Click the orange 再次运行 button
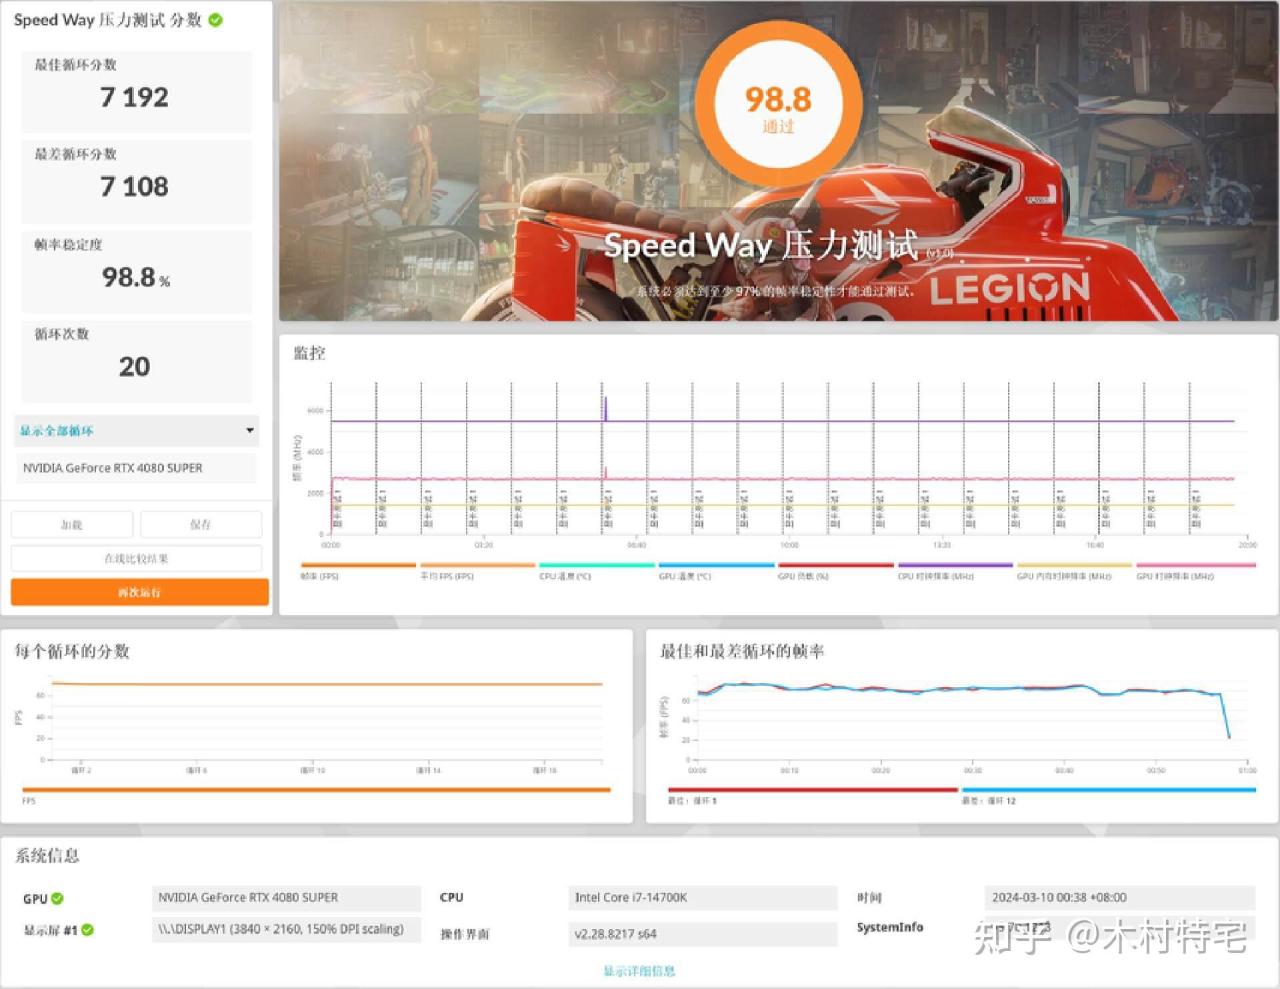The width and height of the screenshot is (1280, 989). (x=140, y=592)
